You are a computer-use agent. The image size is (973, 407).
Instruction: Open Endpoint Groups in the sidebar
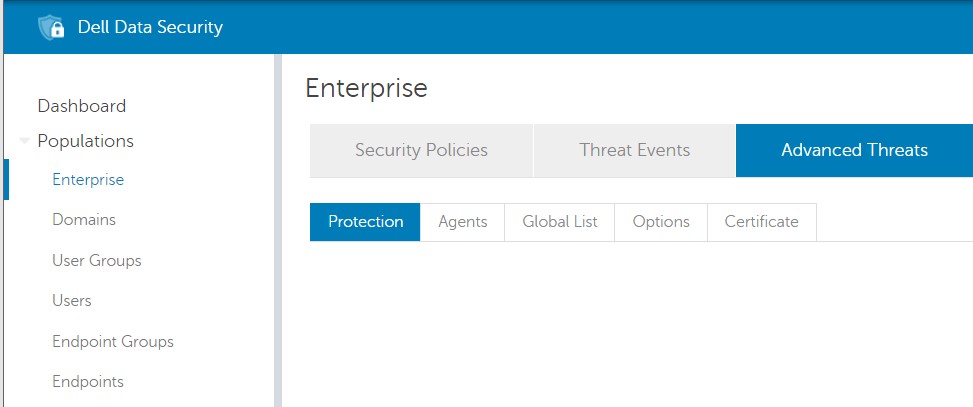pyautogui.click(x=113, y=341)
